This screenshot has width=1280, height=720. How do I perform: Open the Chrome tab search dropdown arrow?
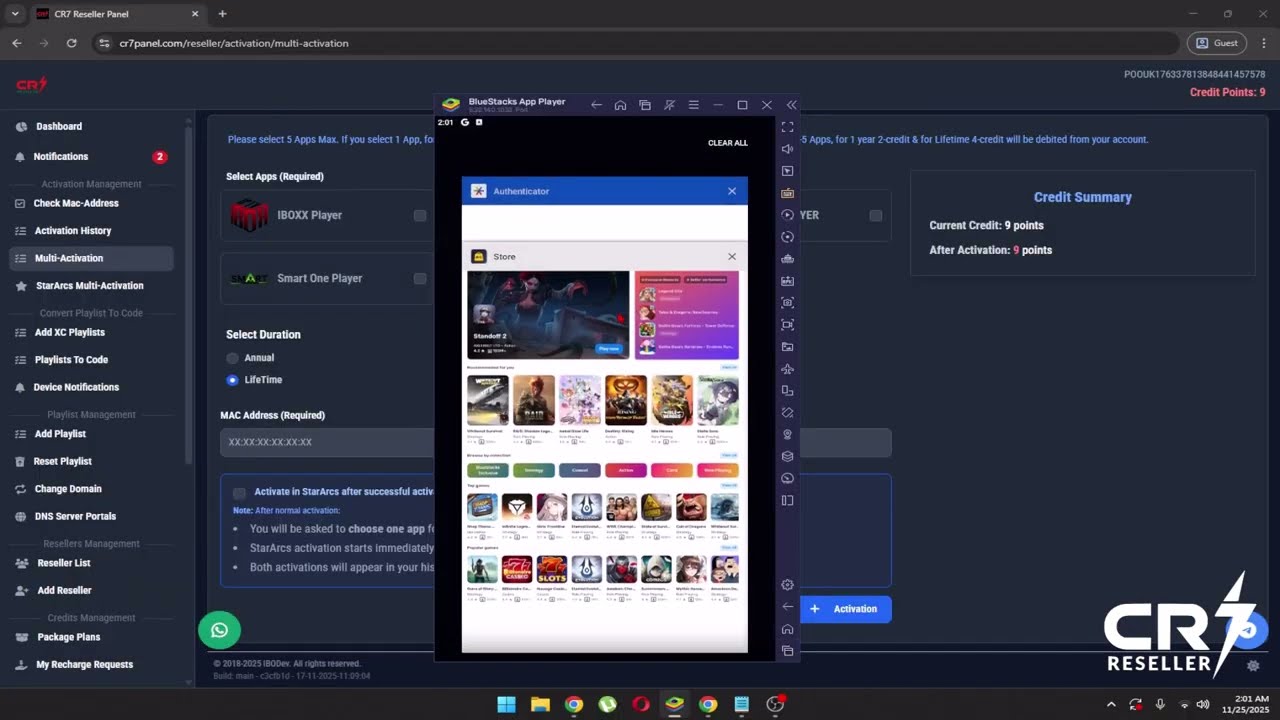[x=14, y=14]
